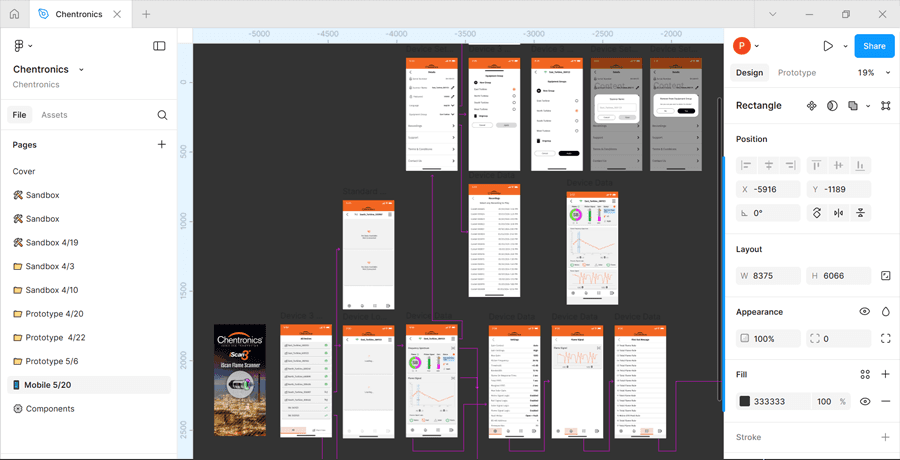Image resolution: width=900 pixels, height=460 pixels.
Task: Toggle the sidebar collapse icon
Action: click(x=159, y=46)
